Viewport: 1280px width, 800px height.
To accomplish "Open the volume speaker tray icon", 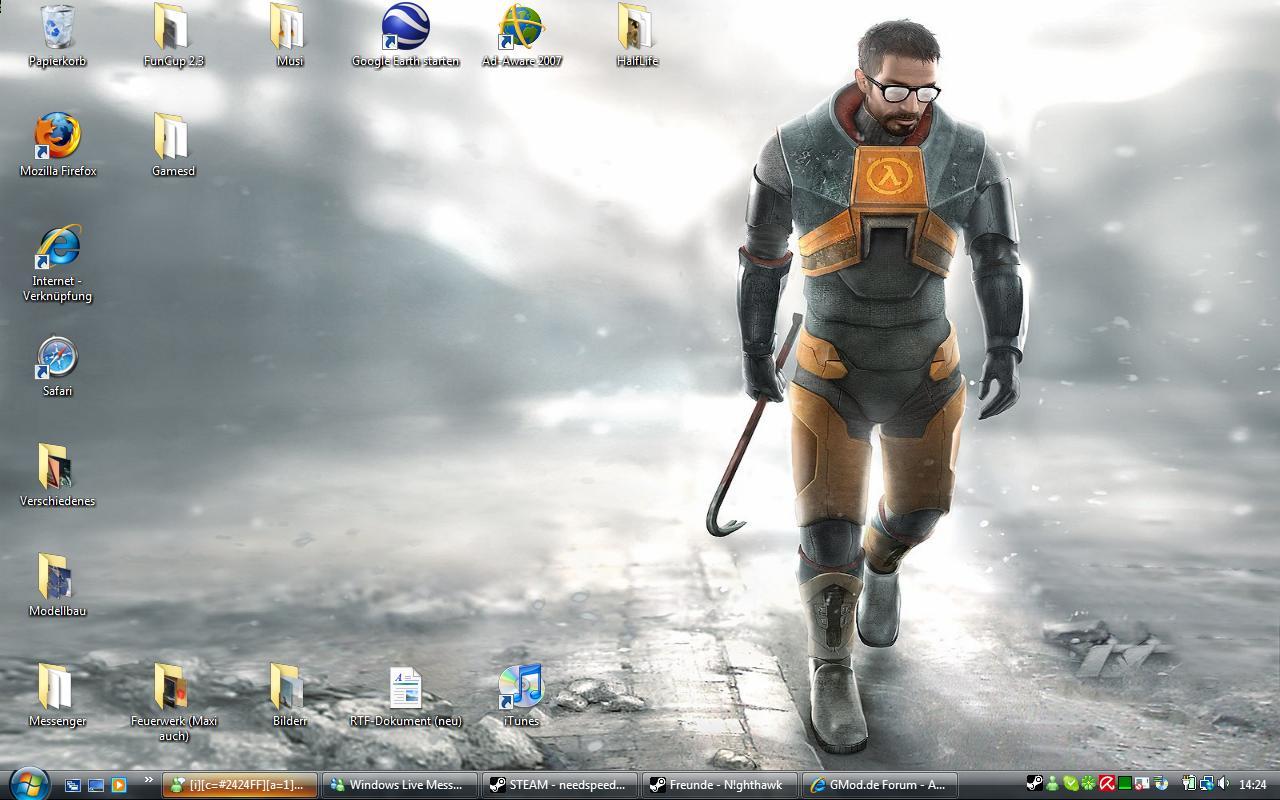I will click(1223, 783).
